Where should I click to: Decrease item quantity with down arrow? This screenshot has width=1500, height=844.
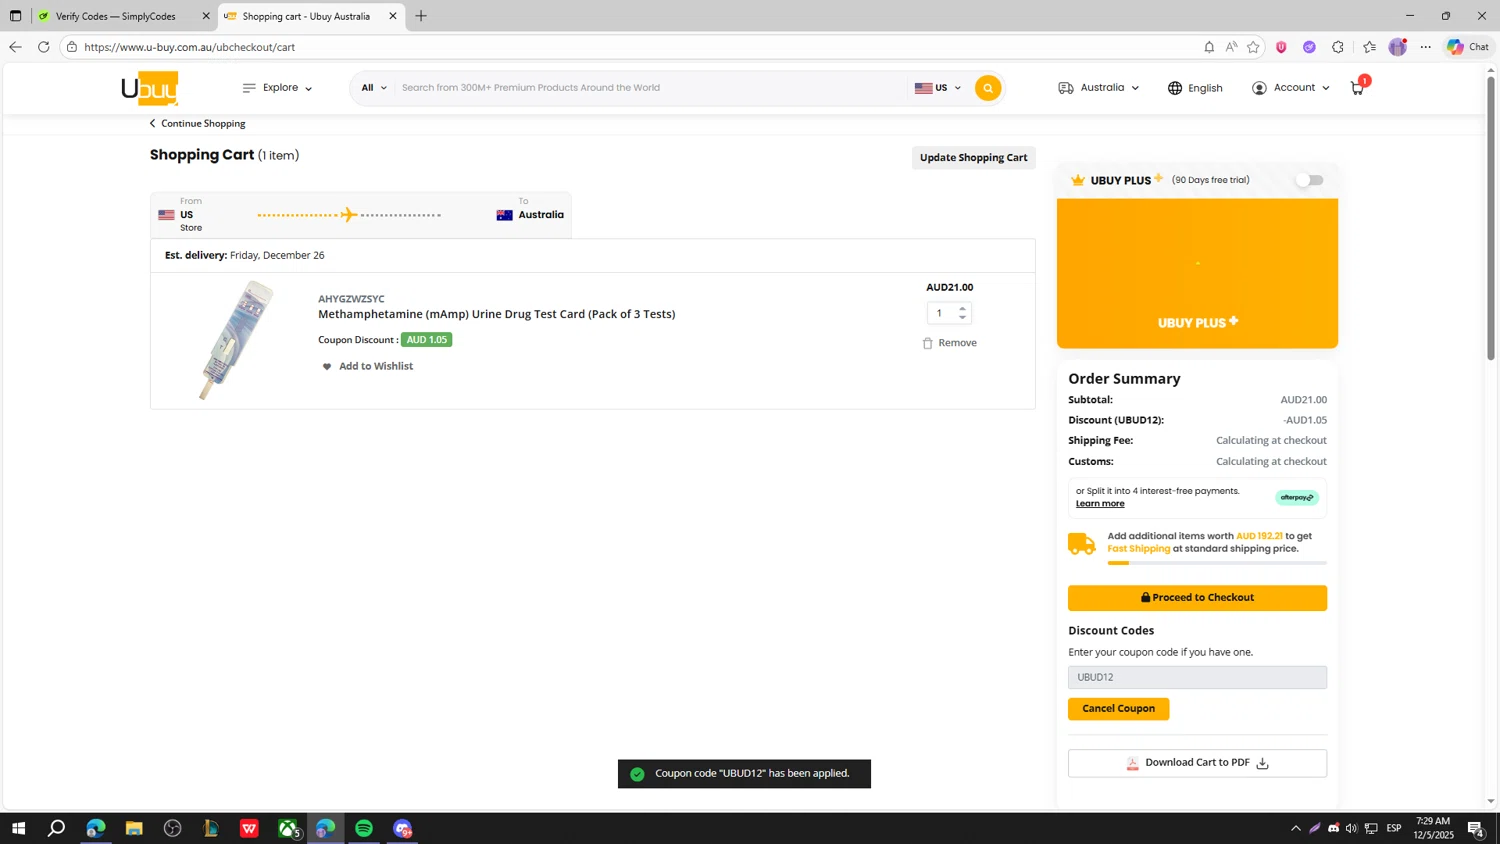pos(962,318)
